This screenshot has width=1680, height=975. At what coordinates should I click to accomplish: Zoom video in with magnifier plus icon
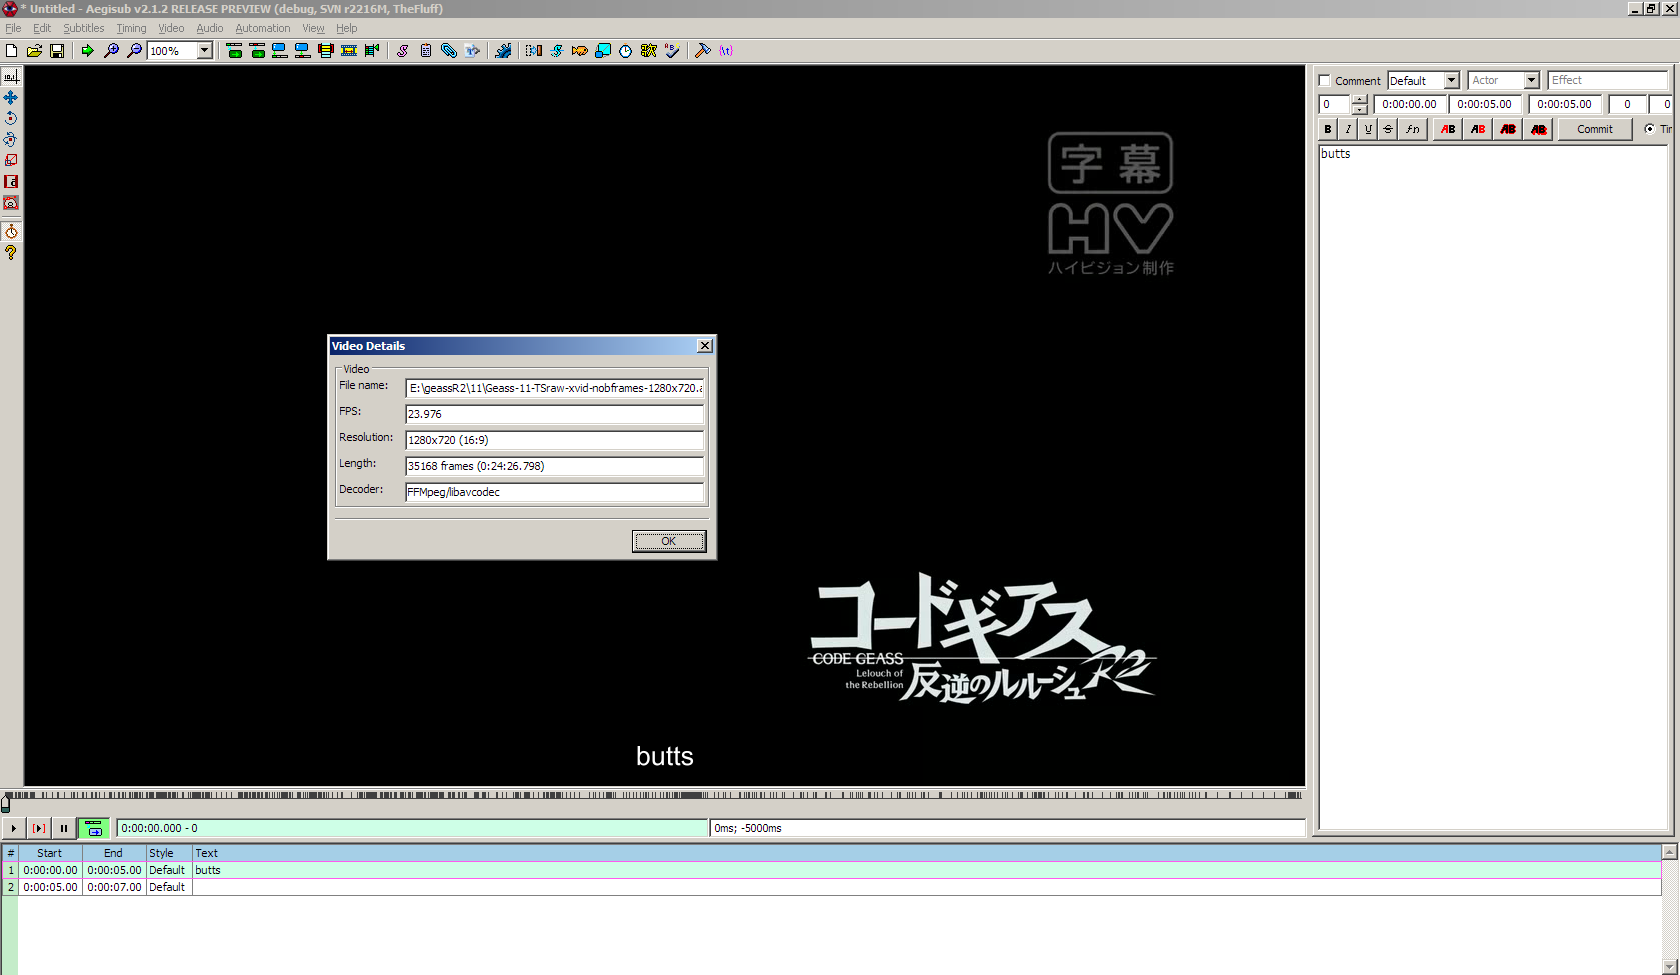(x=111, y=51)
